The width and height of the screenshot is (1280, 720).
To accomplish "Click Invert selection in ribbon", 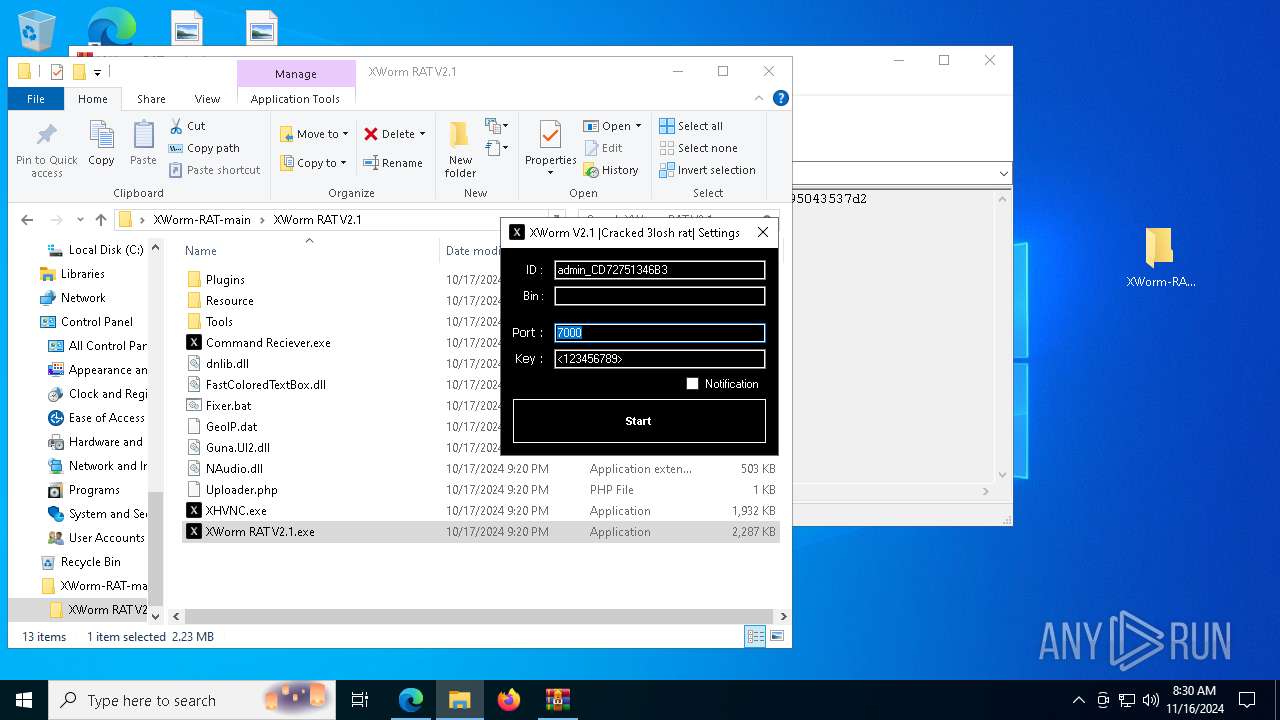I will [x=707, y=170].
